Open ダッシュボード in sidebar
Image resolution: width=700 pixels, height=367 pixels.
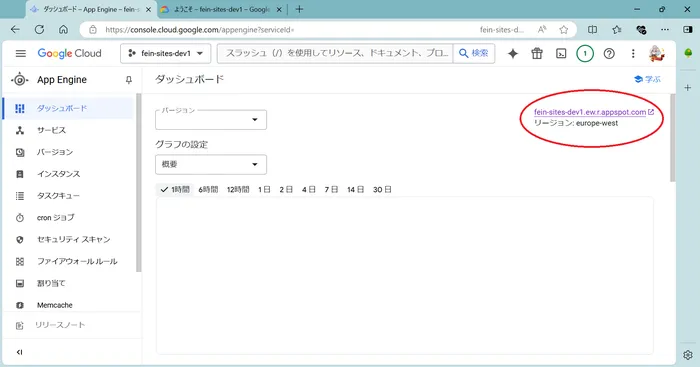click(x=68, y=108)
